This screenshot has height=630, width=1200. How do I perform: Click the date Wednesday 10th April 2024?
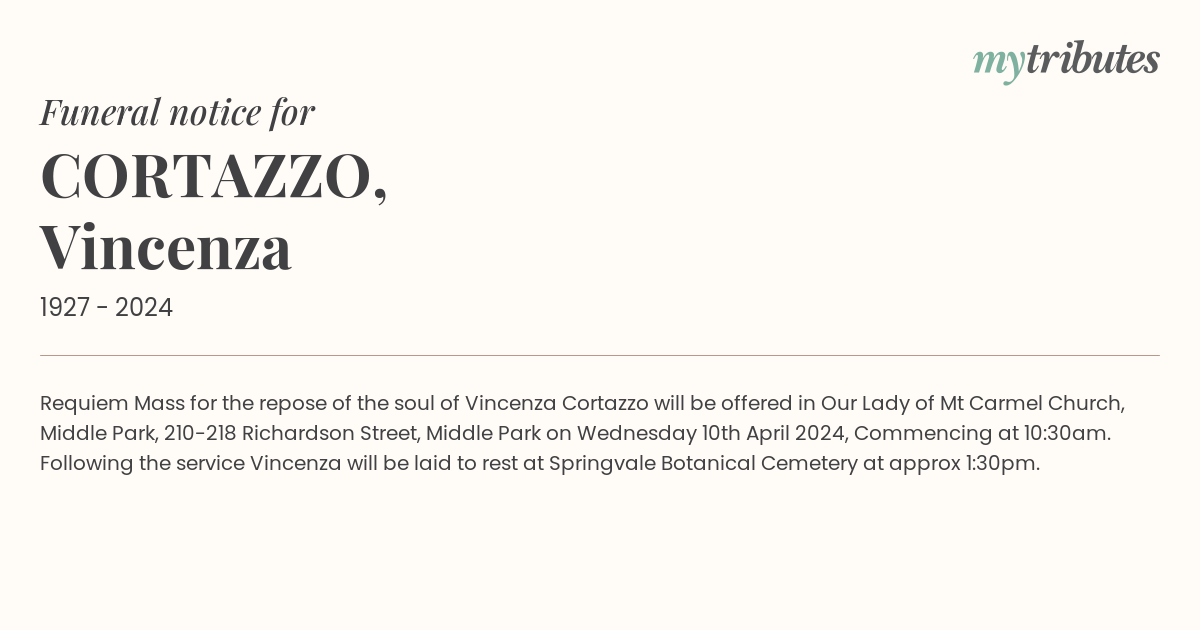click(x=711, y=433)
